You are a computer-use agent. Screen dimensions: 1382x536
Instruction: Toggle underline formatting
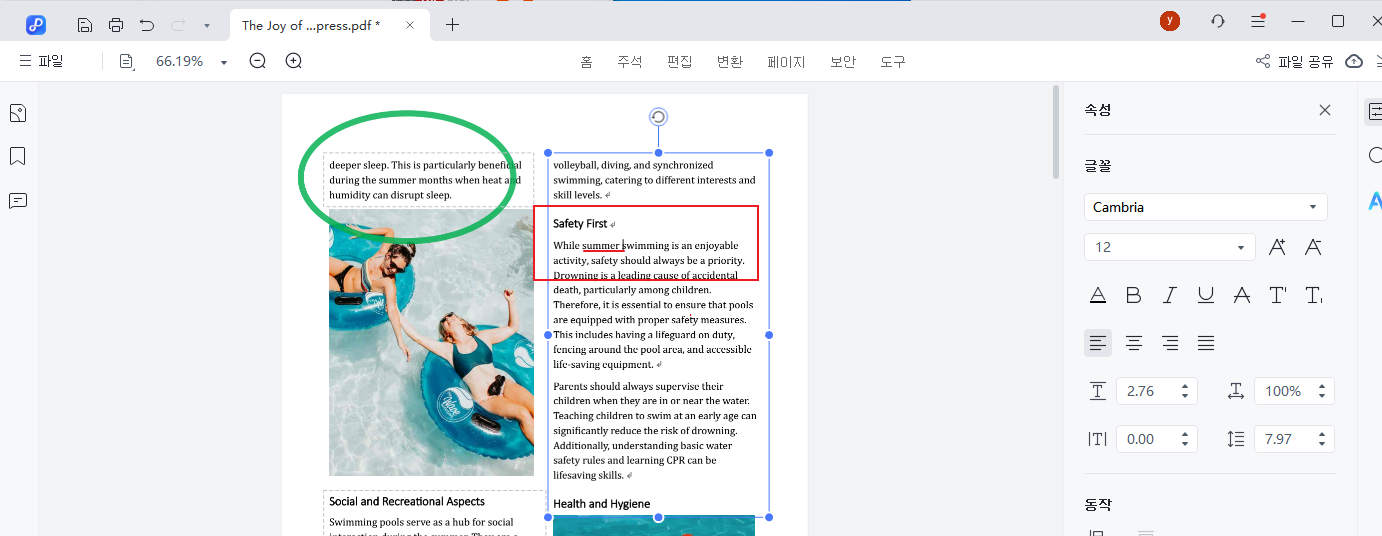(1206, 295)
